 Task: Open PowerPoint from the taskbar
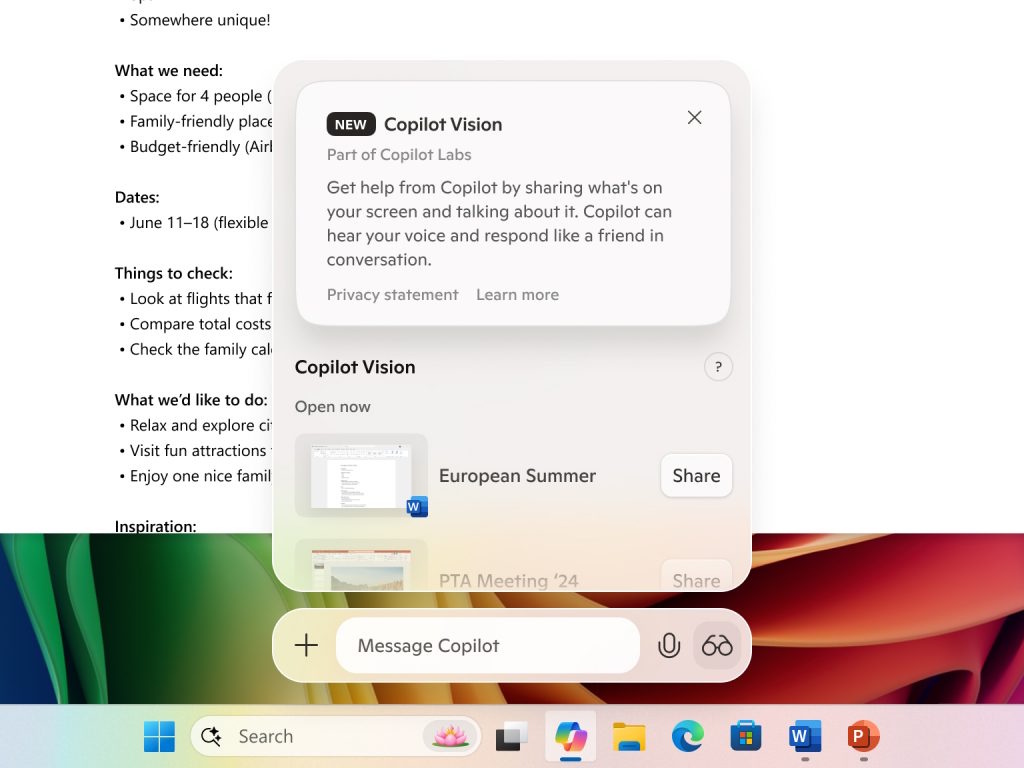[862, 736]
